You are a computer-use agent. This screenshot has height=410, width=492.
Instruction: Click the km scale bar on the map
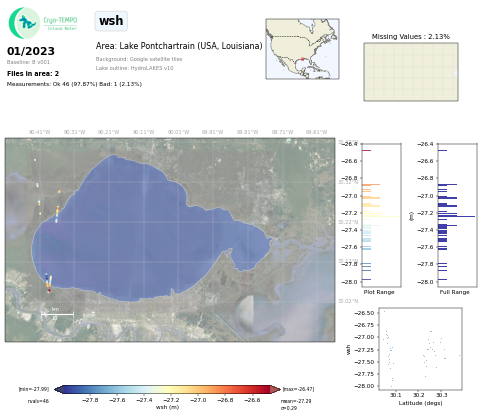tap(57, 314)
